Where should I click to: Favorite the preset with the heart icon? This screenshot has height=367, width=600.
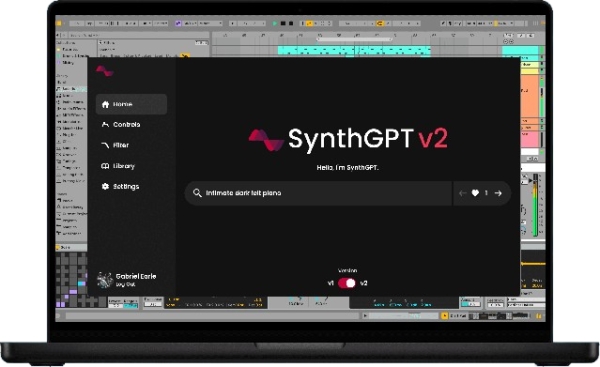pos(475,193)
